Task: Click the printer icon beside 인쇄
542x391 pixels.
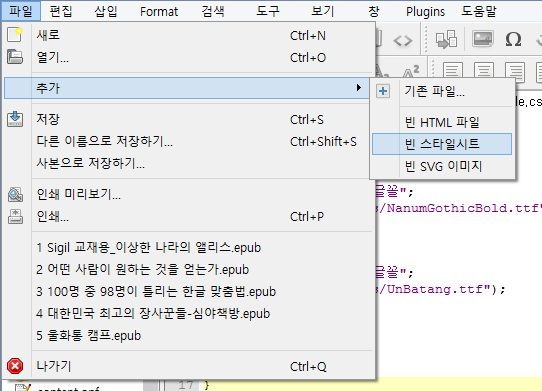Action: click(15, 217)
